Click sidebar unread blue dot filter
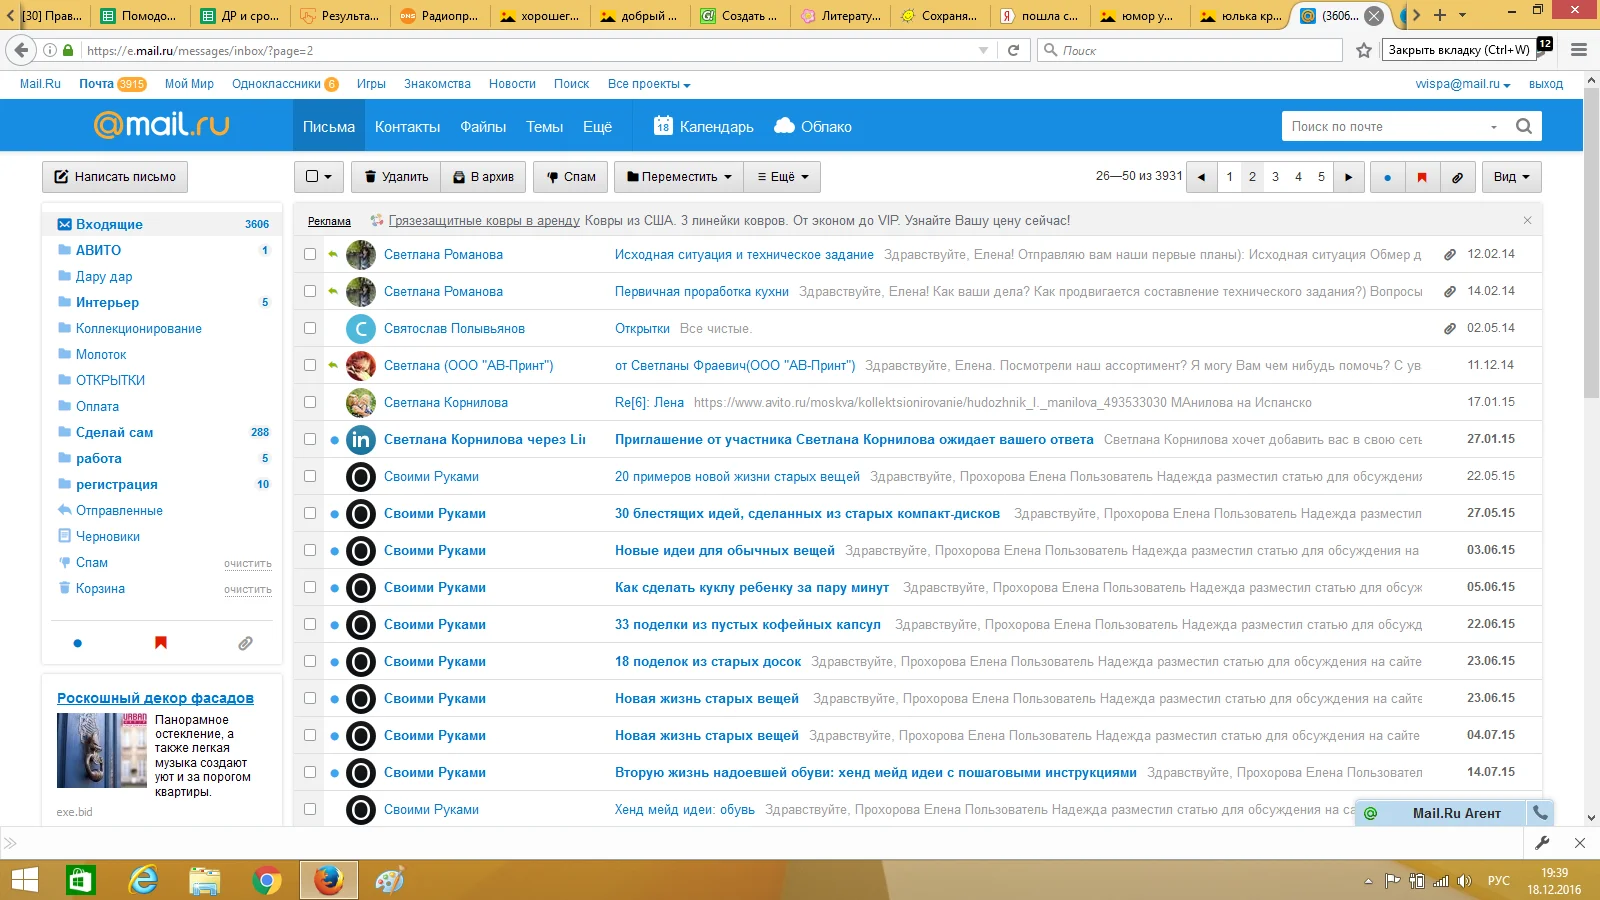This screenshot has height=900, width=1600. coord(78,643)
